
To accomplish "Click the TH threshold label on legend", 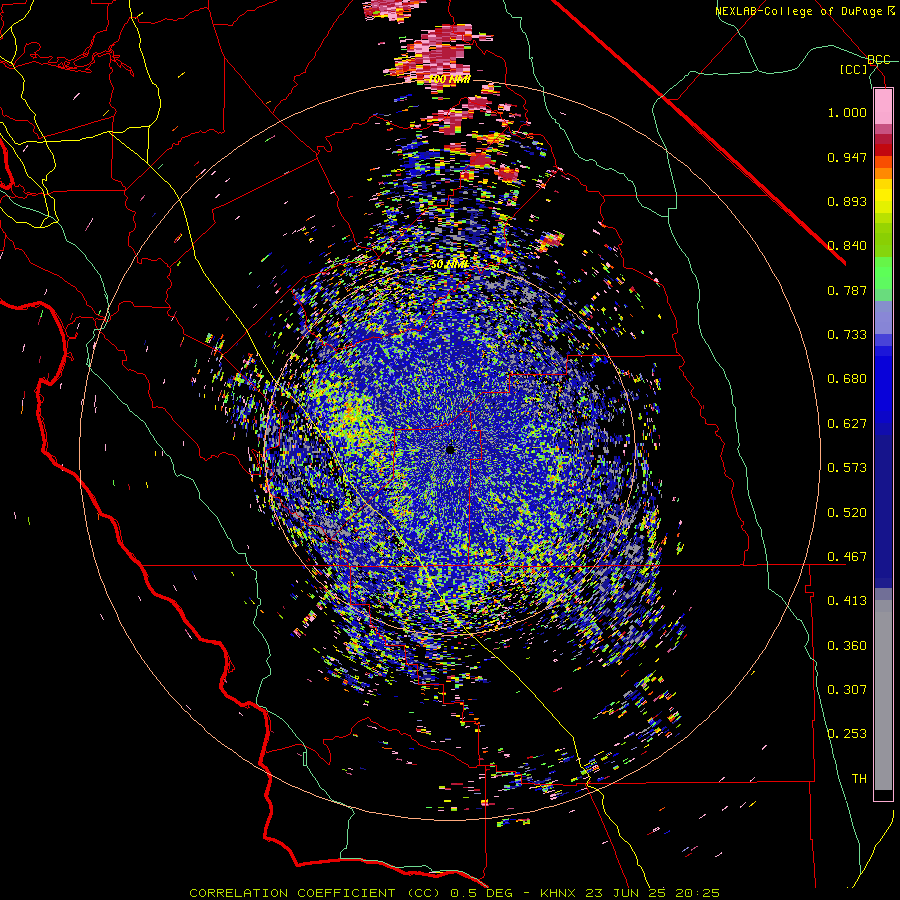I will [859, 779].
